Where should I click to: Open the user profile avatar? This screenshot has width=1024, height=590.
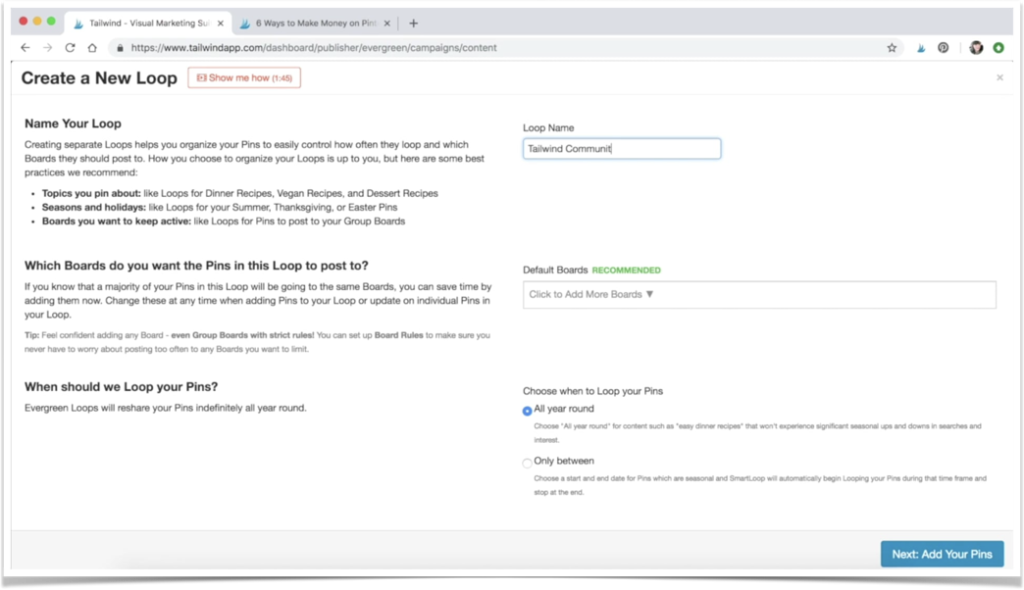click(x=976, y=48)
